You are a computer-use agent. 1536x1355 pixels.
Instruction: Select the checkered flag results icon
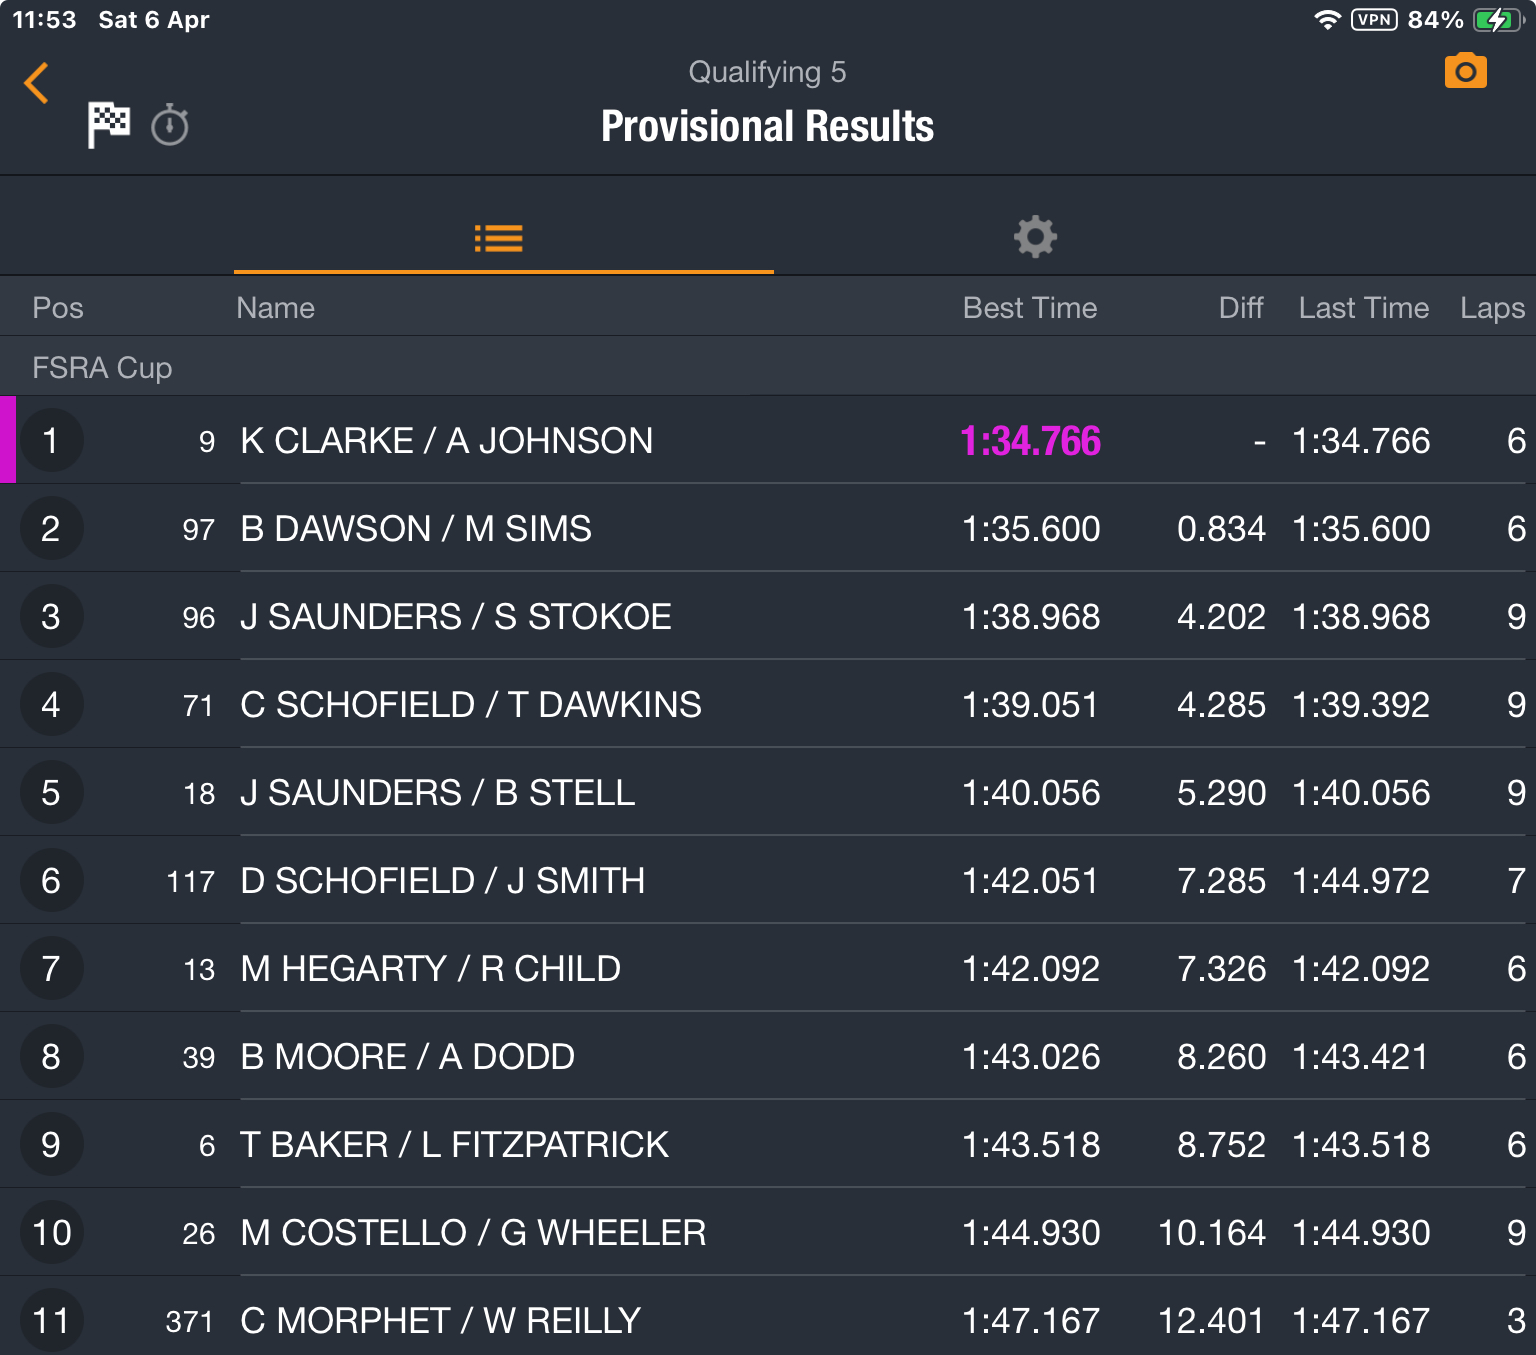click(x=108, y=125)
